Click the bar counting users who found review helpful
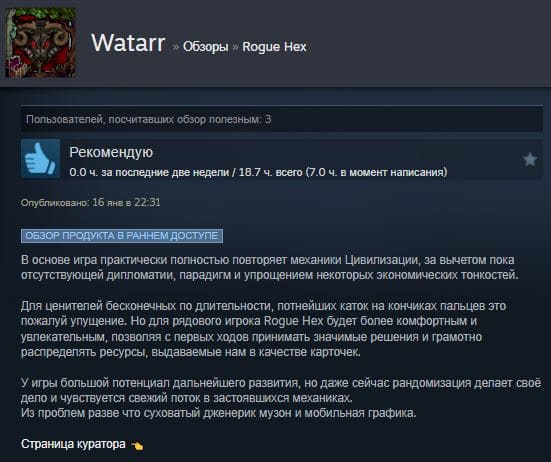Image resolution: width=551 pixels, height=462 pixels. [x=282, y=119]
